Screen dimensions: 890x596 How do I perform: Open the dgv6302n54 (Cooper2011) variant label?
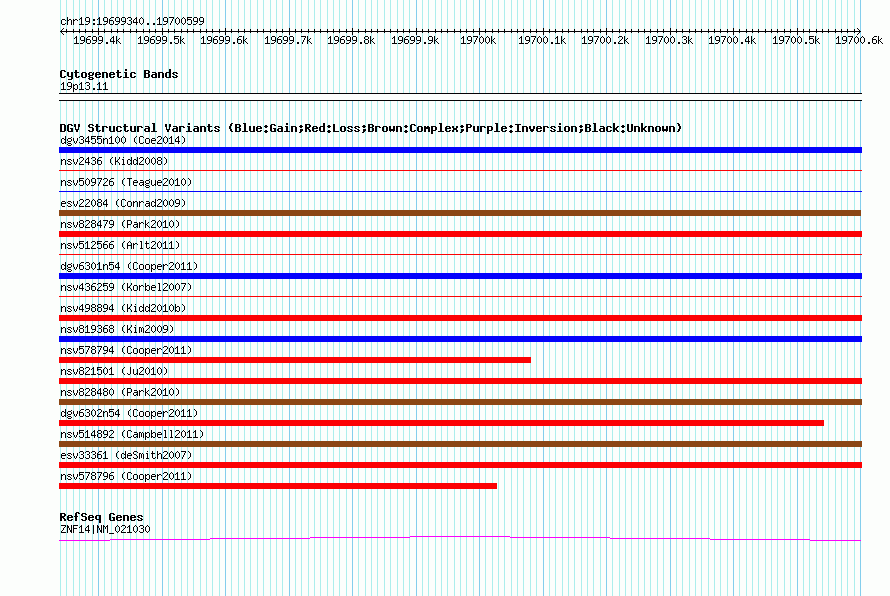tap(129, 413)
